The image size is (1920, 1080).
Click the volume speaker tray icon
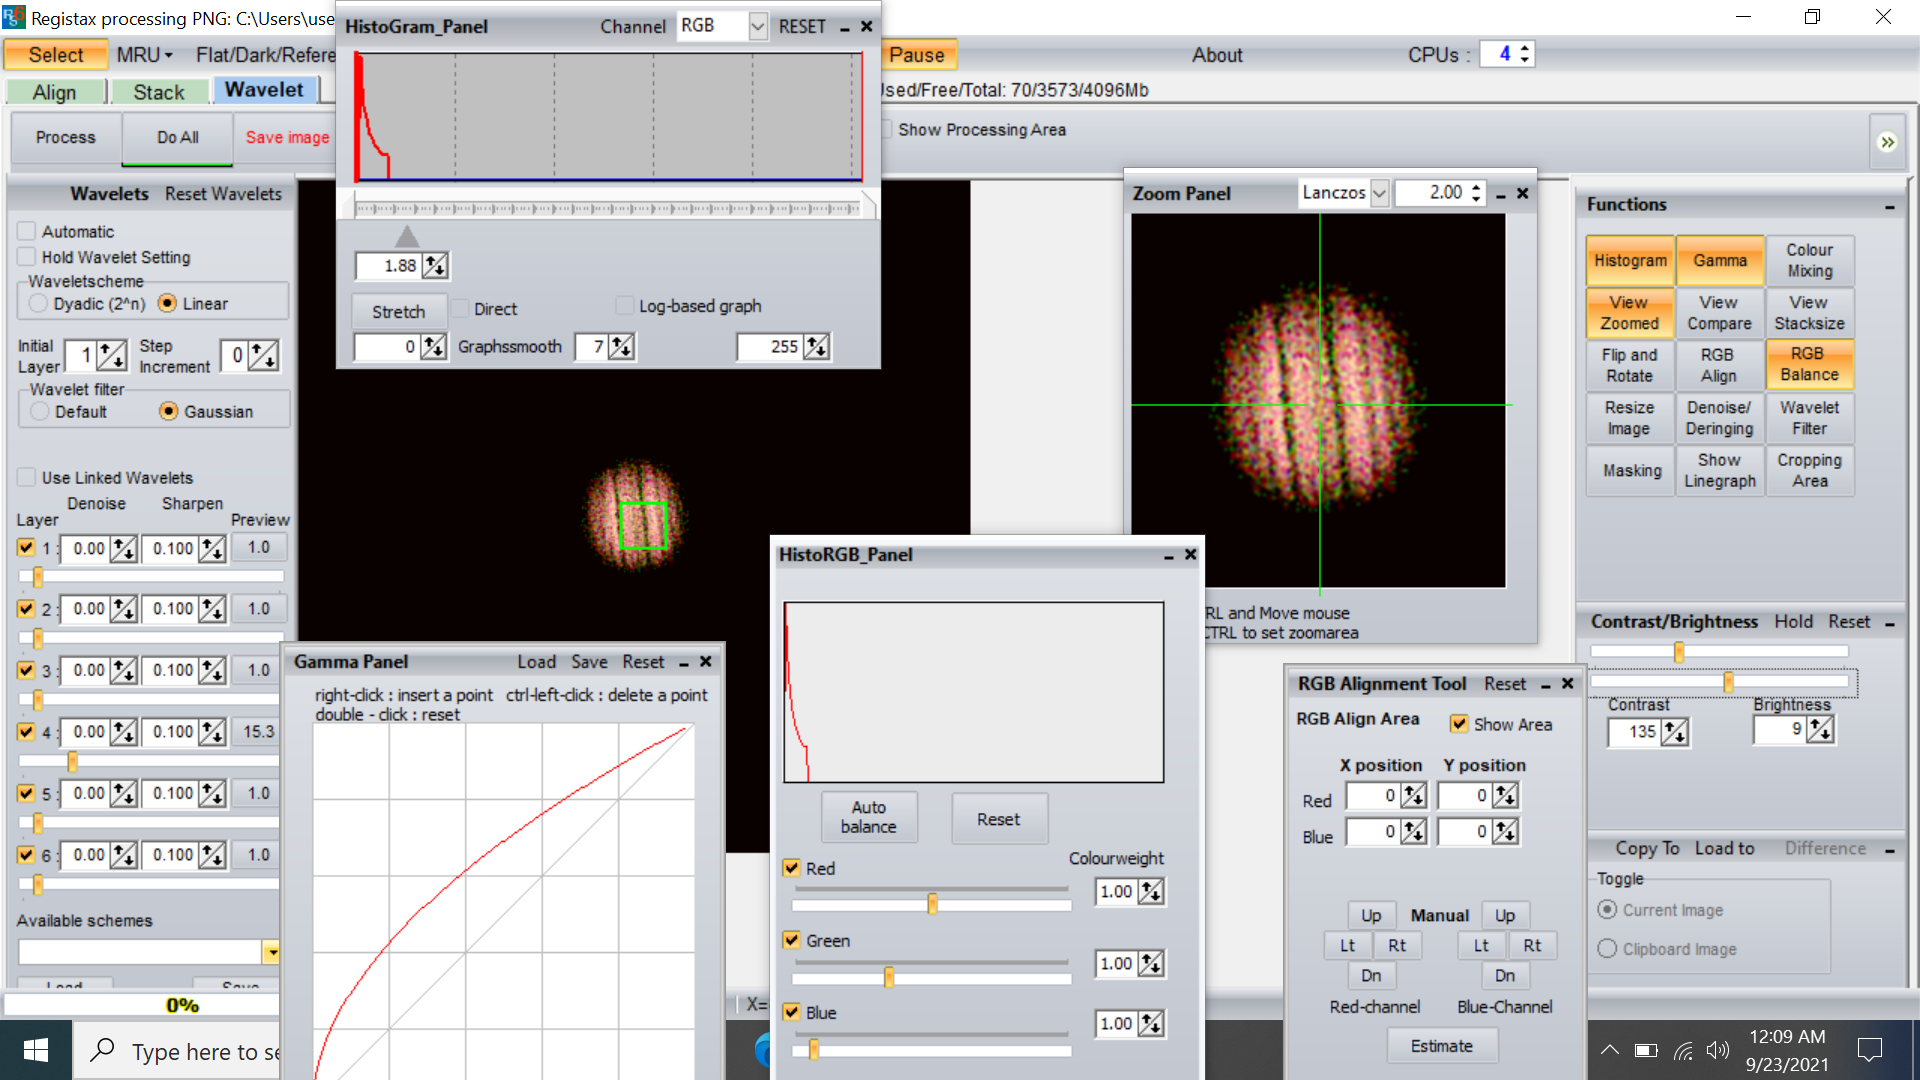point(1718,1050)
